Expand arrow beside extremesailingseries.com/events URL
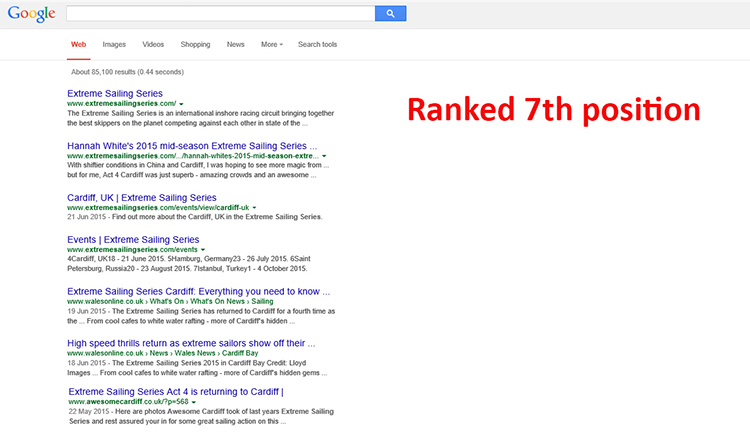The image size is (750, 436). click(203, 250)
